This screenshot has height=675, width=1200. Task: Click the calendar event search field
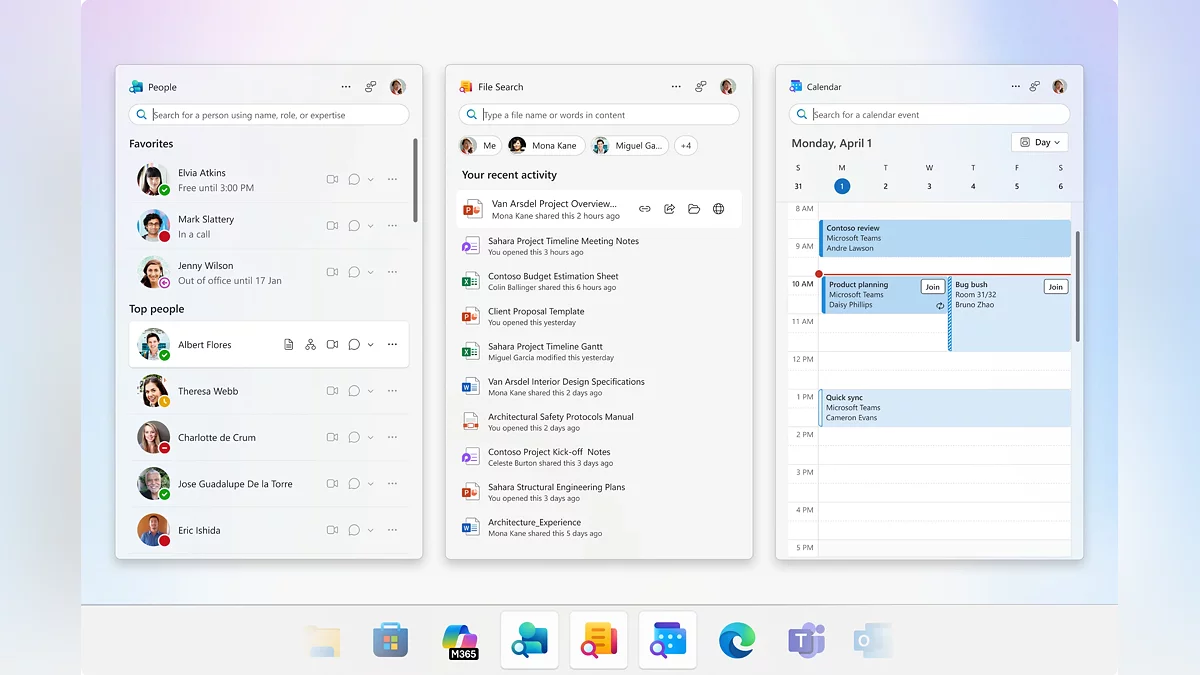pyautogui.click(x=930, y=115)
